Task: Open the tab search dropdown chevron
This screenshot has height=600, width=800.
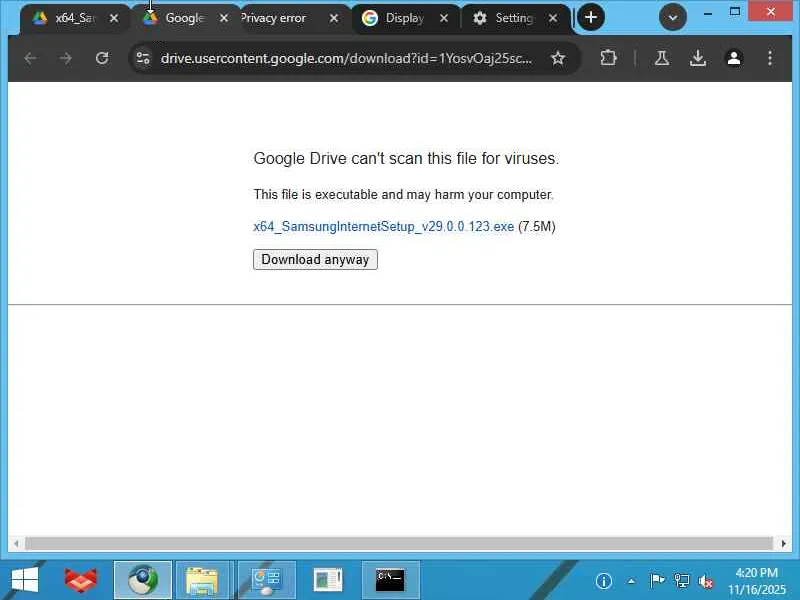Action: click(x=672, y=18)
